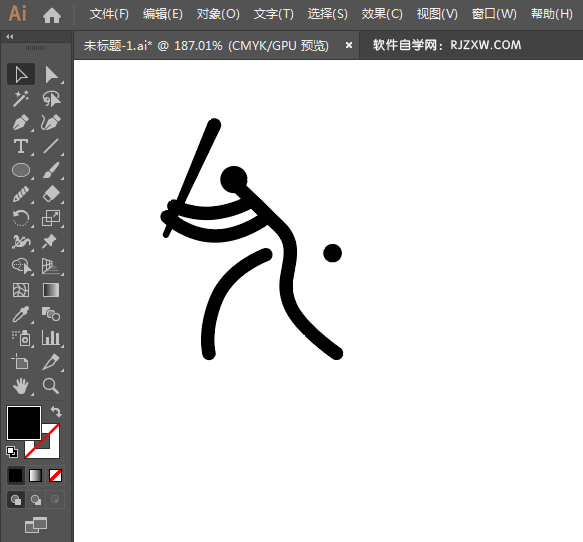
Task: Open the 窗口(W) menu
Action: 494,14
